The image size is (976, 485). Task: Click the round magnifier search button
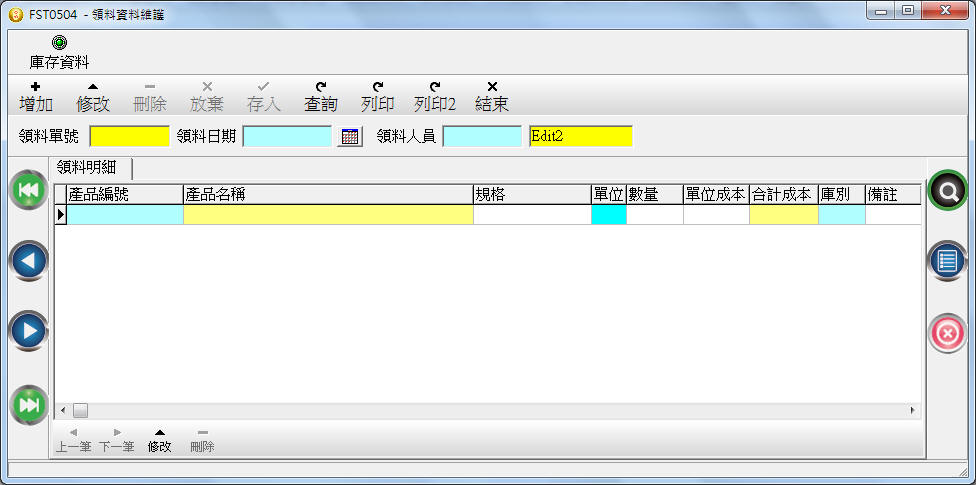[x=947, y=192]
